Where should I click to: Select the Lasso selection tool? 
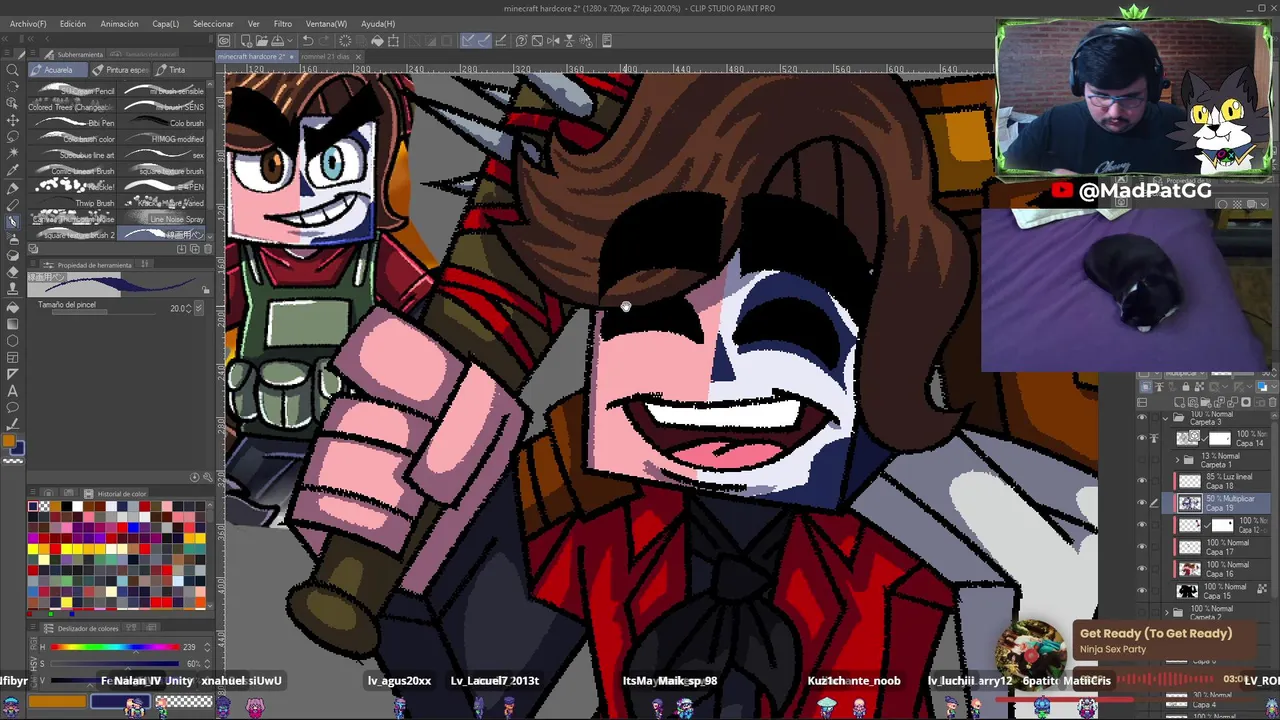13,136
